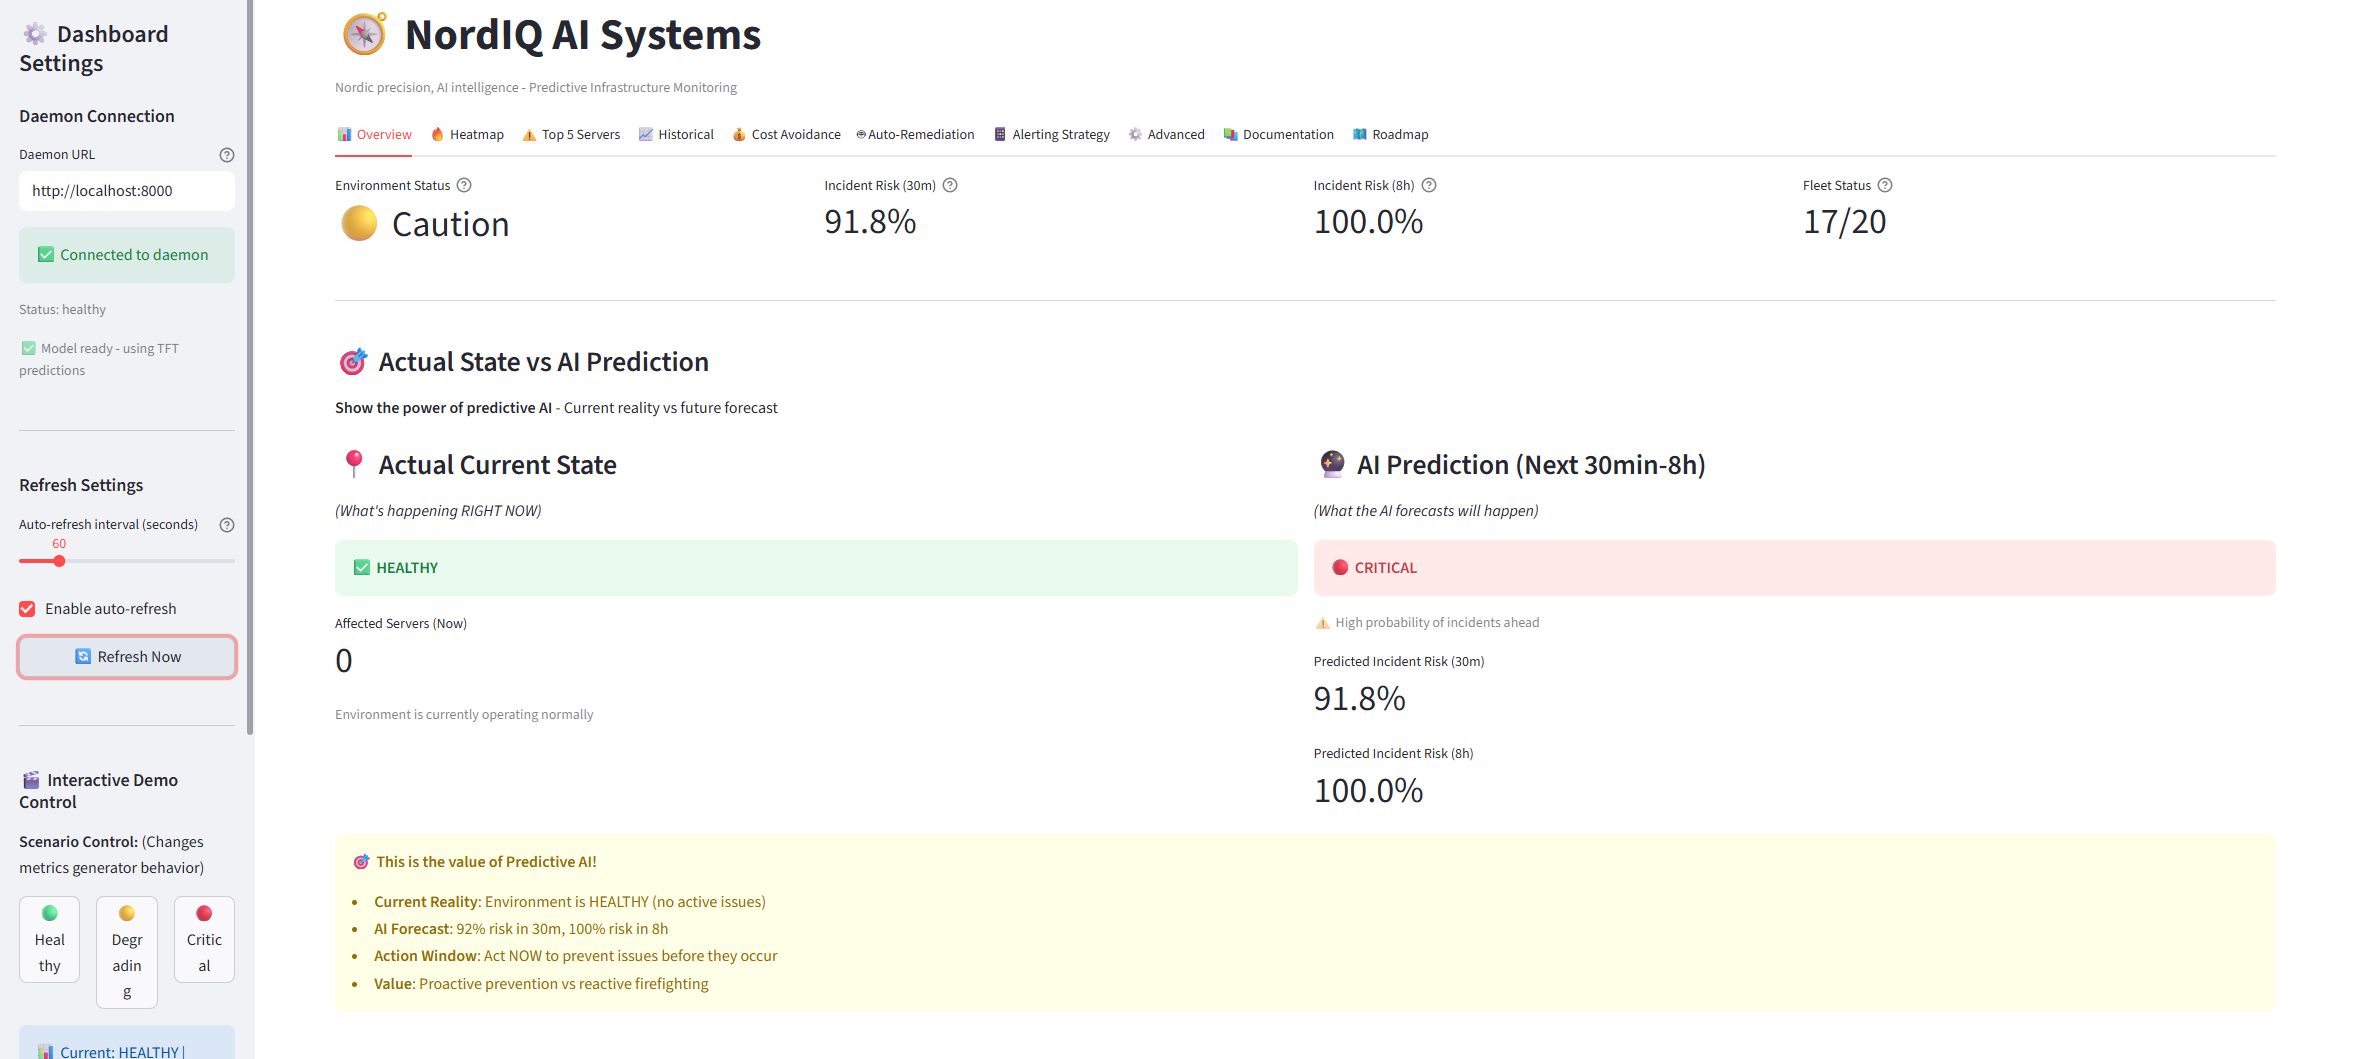Trigger the Critical scenario button
This screenshot has height=1059, width=2364.
pos(204,939)
